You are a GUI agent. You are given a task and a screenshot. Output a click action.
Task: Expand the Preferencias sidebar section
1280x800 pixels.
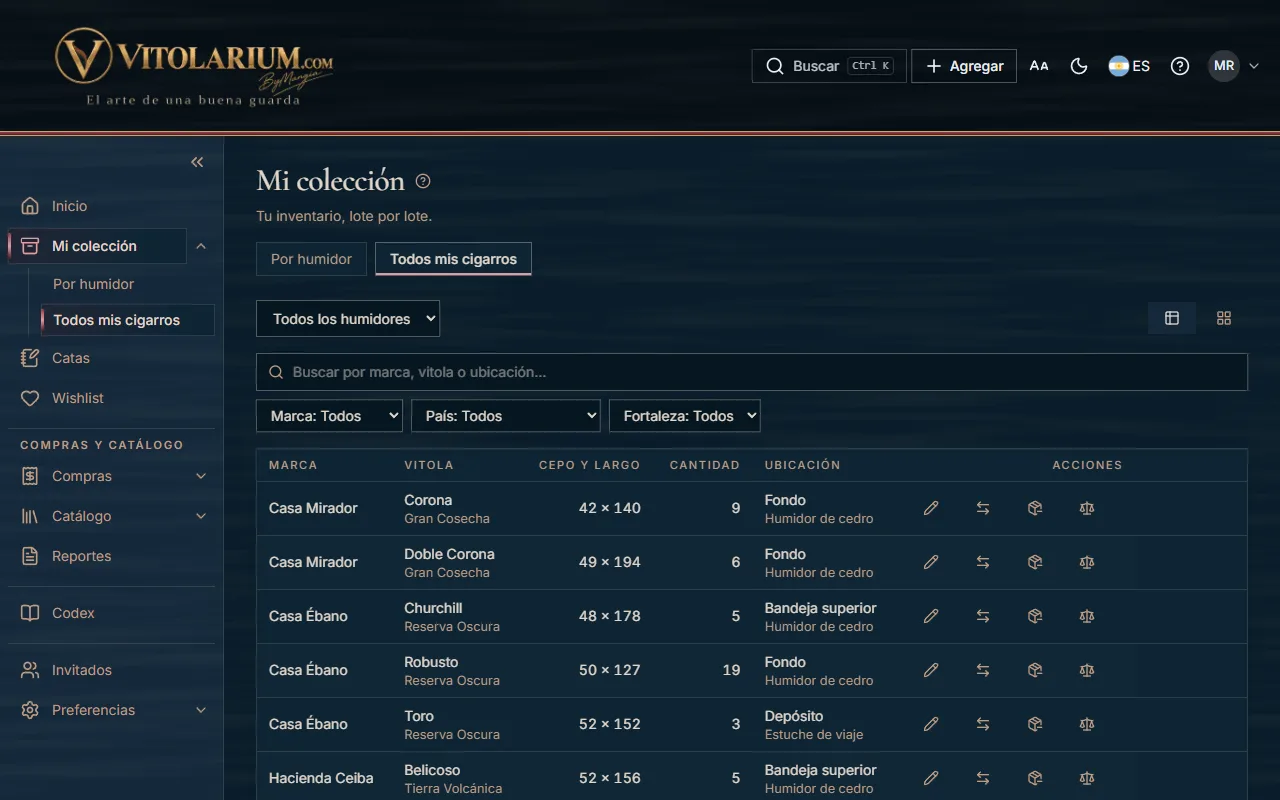pos(201,710)
